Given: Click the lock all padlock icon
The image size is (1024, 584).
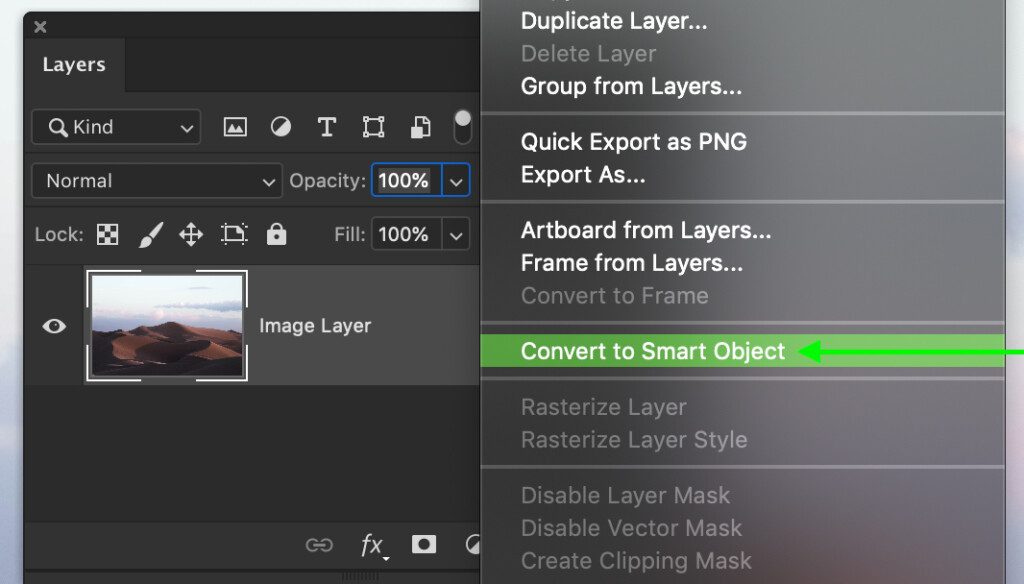Looking at the screenshot, I should point(277,235).
